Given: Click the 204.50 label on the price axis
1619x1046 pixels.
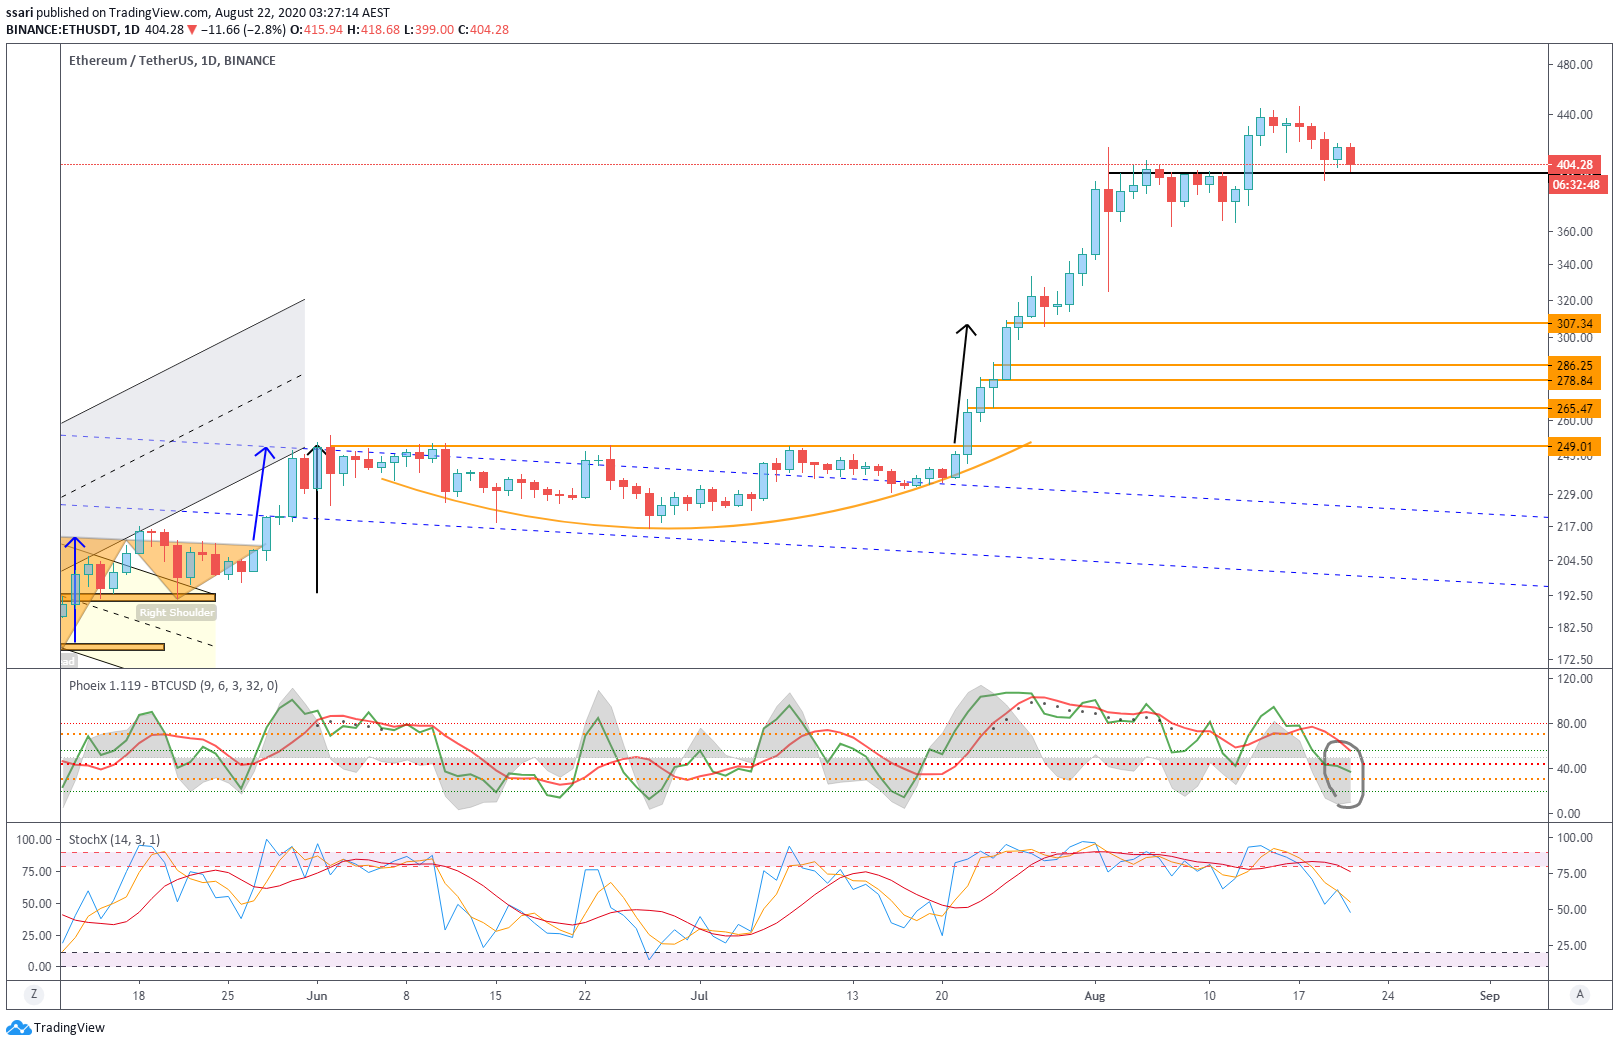Looking at the screenshot, I should pos(1575,561).
